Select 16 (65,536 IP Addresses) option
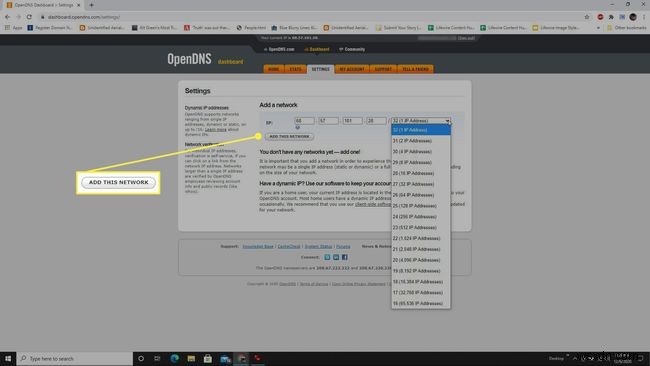 coord(421,303)
